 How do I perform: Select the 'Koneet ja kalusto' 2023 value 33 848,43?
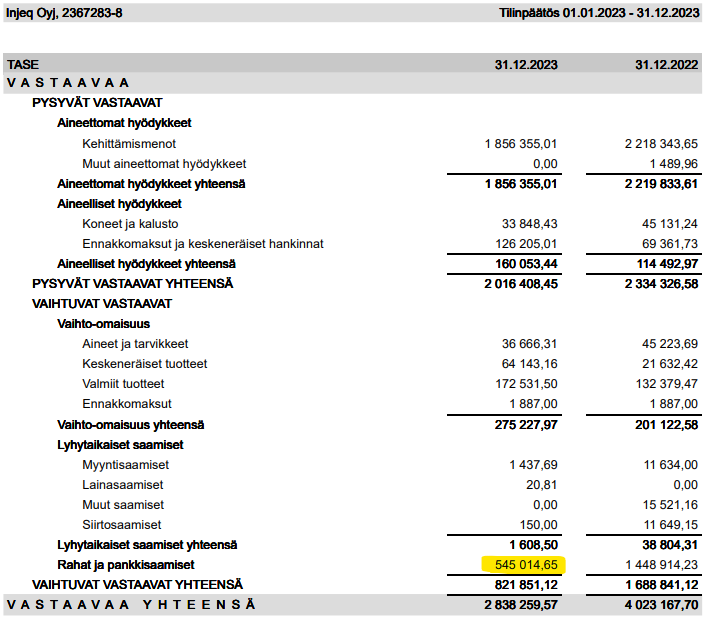(529, 224)
